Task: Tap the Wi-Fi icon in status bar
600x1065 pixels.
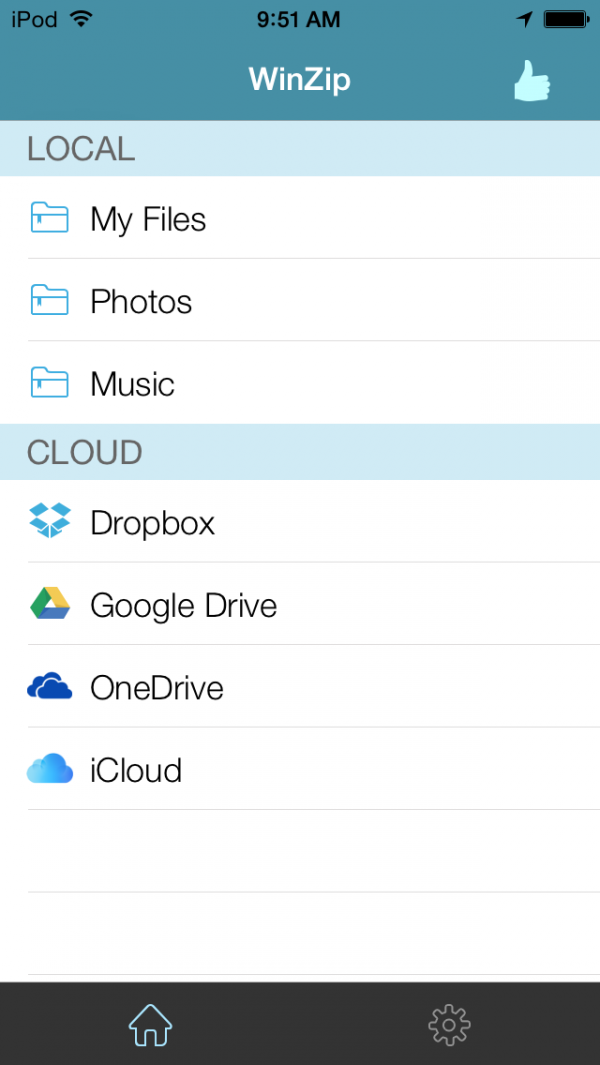Action: [x=81, y=19]
